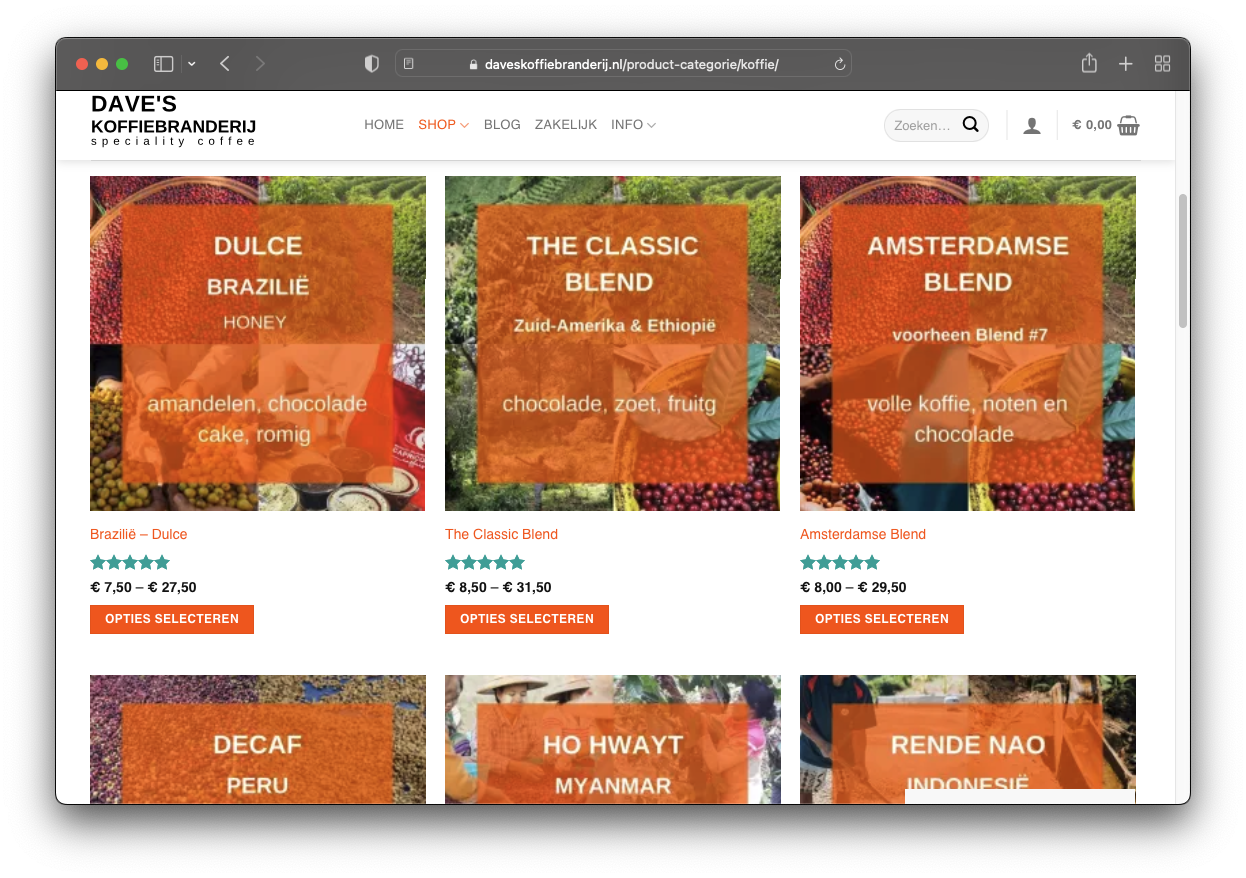Open the privacy shield report

(x=372, y=64)
